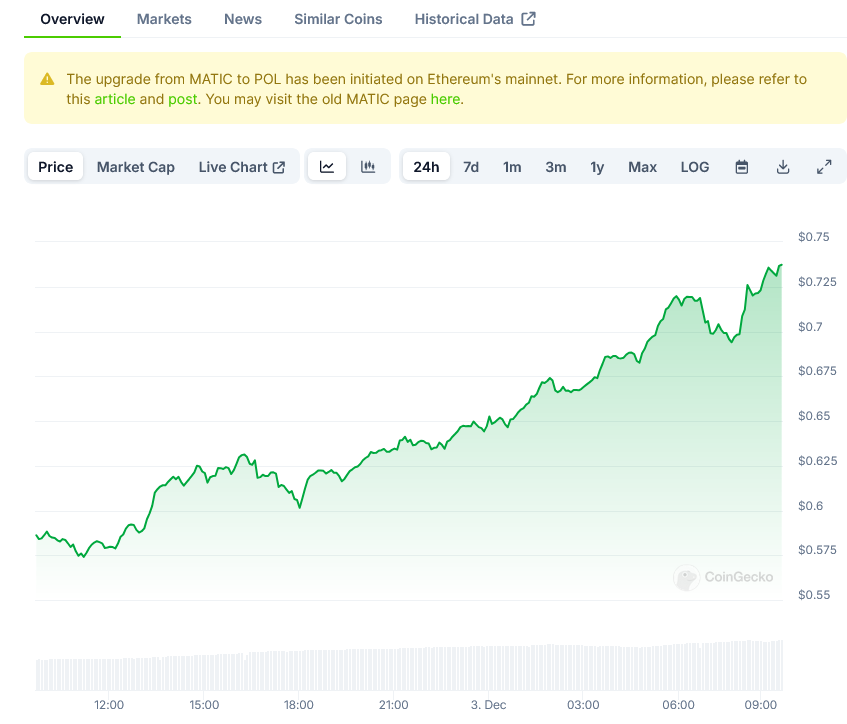The width and height of the screenshot is (847, 724).
Task: Open the Markets tab
Action: click(x=164, y=19)
